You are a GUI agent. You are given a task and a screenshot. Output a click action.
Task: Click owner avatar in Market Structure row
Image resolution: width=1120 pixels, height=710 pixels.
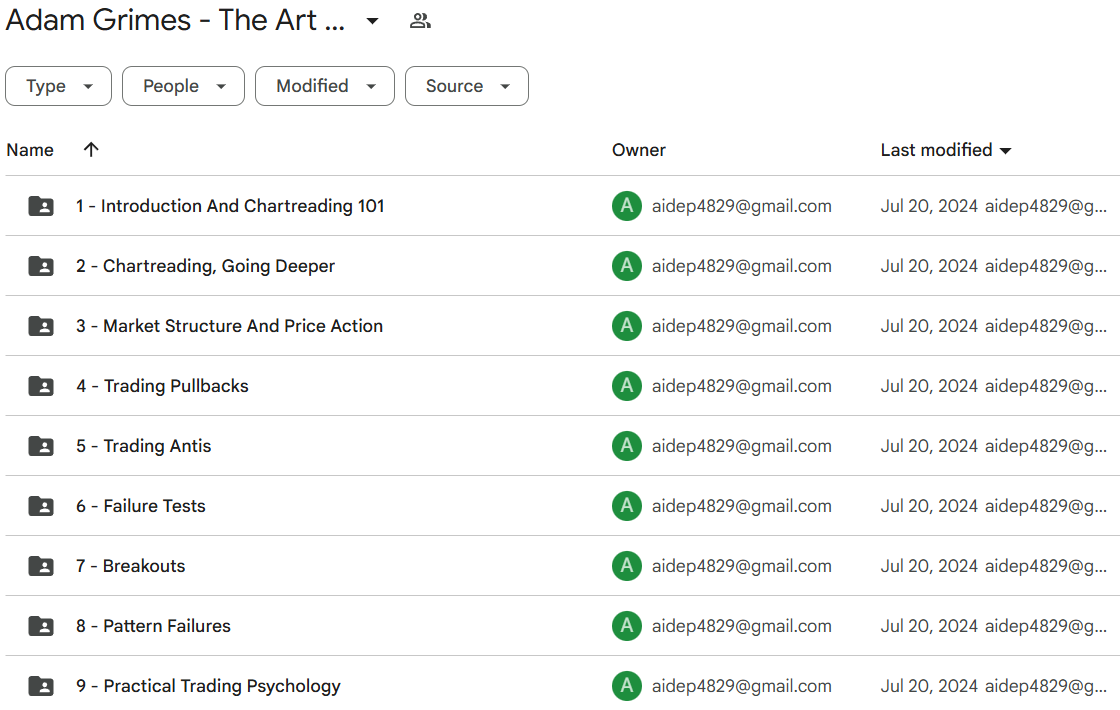626,326
